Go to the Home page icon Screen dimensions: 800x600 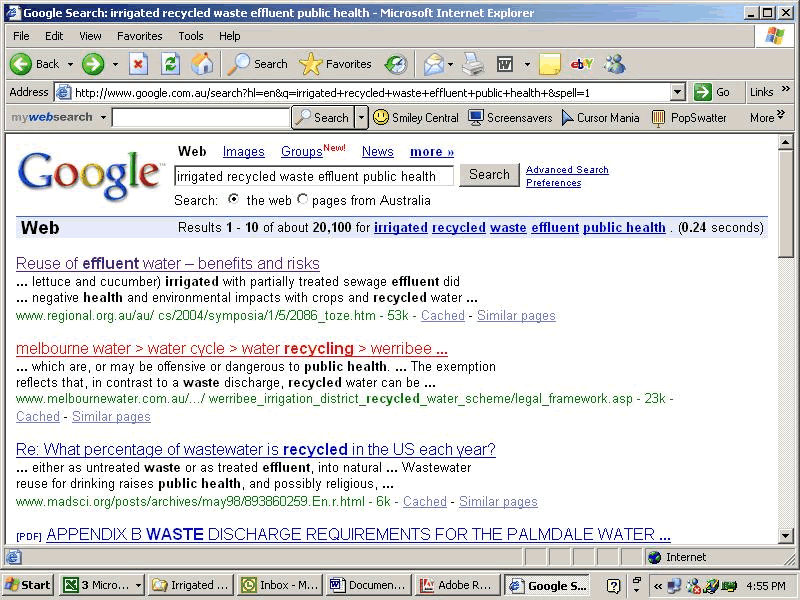click(202, 64)
